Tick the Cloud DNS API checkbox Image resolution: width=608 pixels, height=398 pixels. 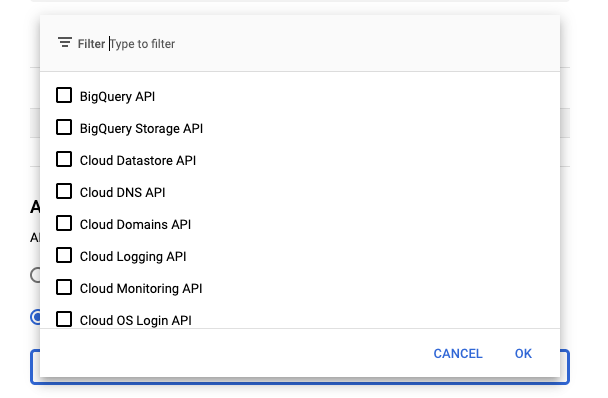(64, 191)
